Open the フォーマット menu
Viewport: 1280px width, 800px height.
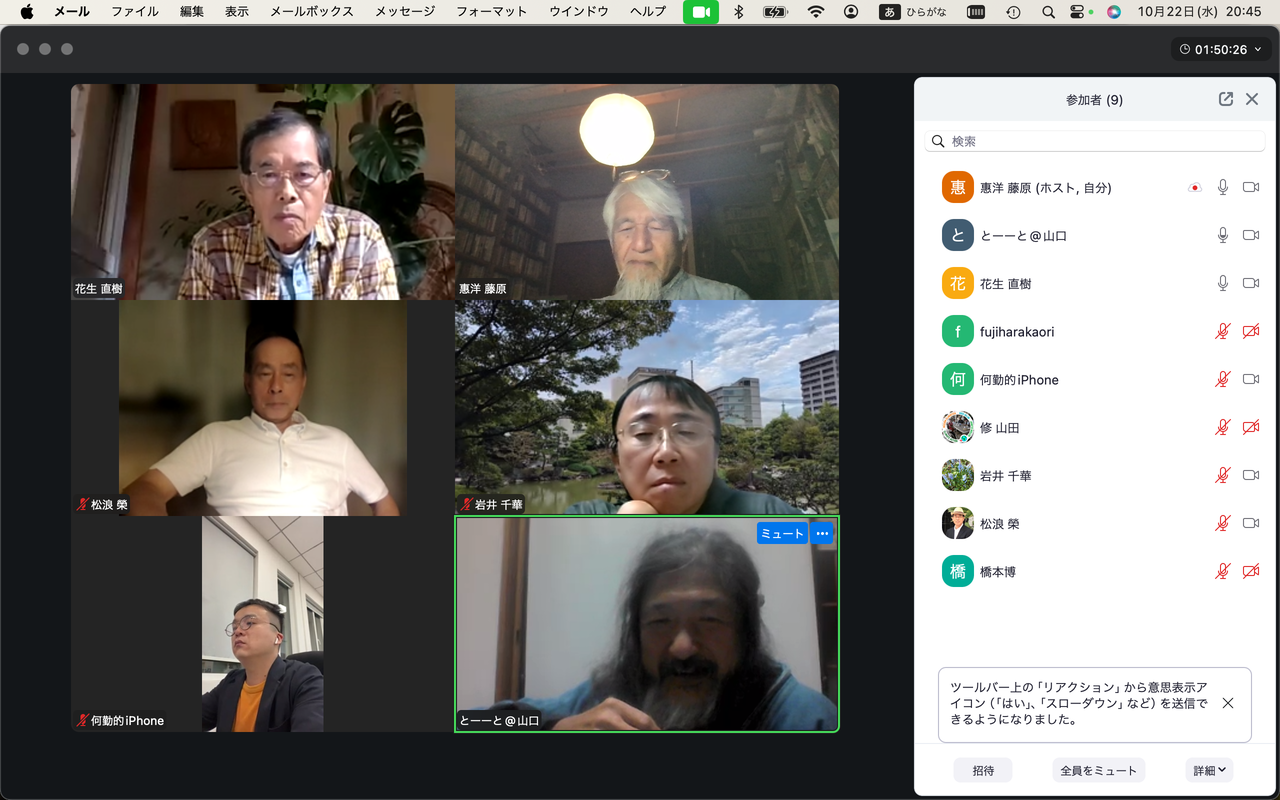point(492,12)
